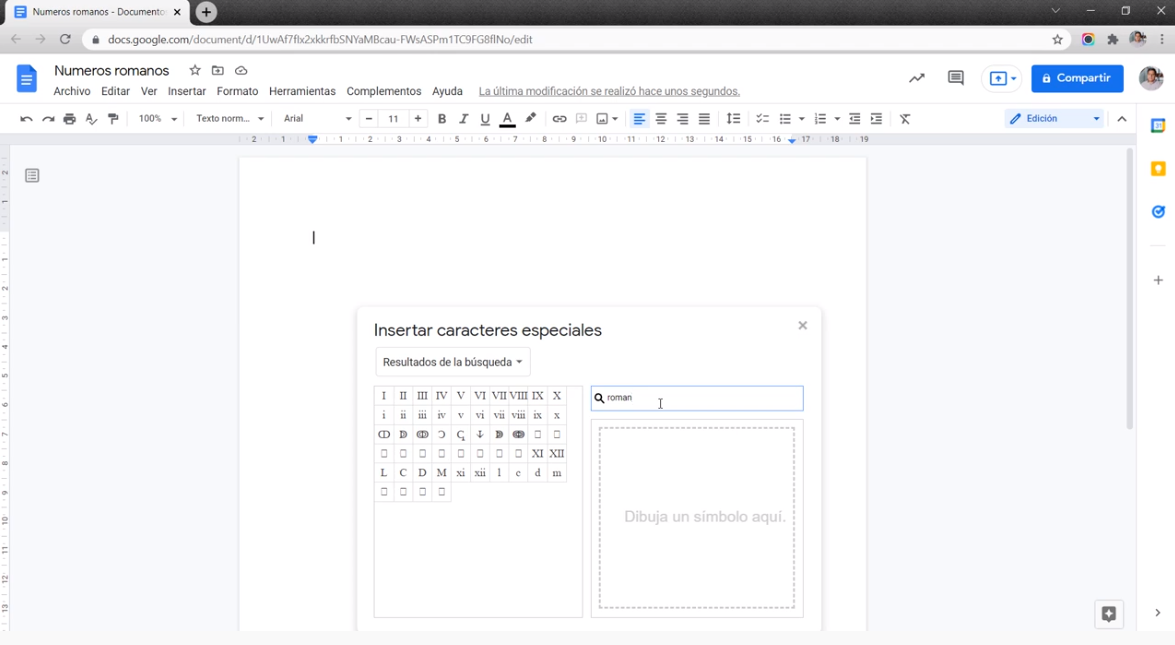Decrease font size with minus button
1175x645 pixels.
[x=369, y=119]
